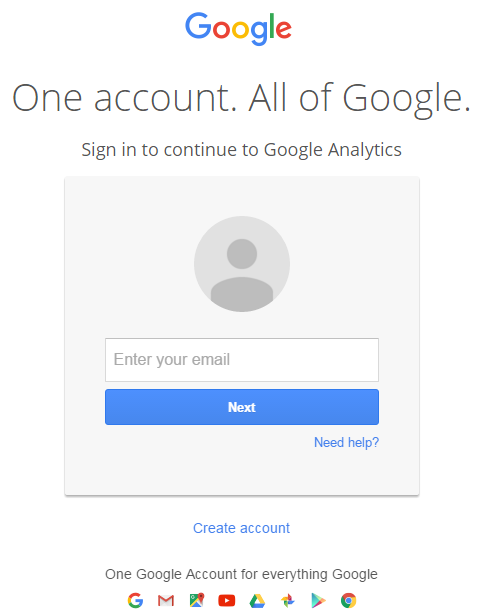Select the Google Maps pin icon

click(196, 600)
